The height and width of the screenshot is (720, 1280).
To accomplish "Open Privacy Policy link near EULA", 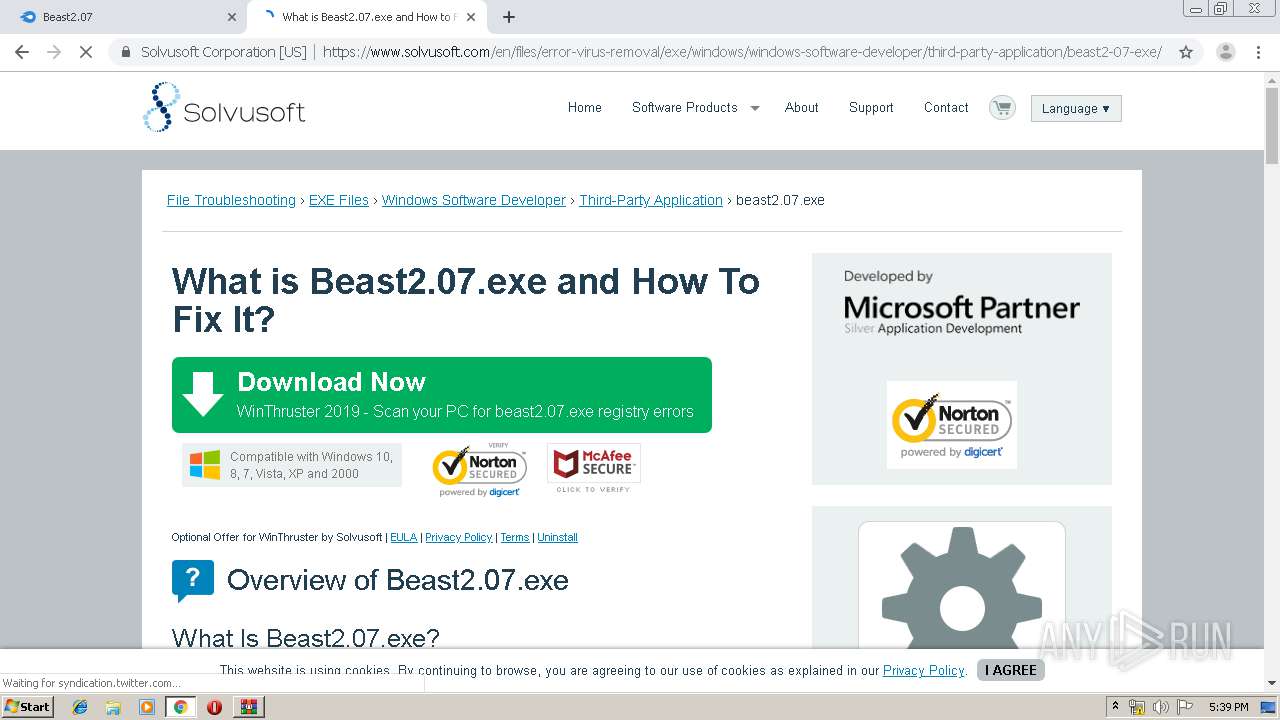I will tap(459, 537).
